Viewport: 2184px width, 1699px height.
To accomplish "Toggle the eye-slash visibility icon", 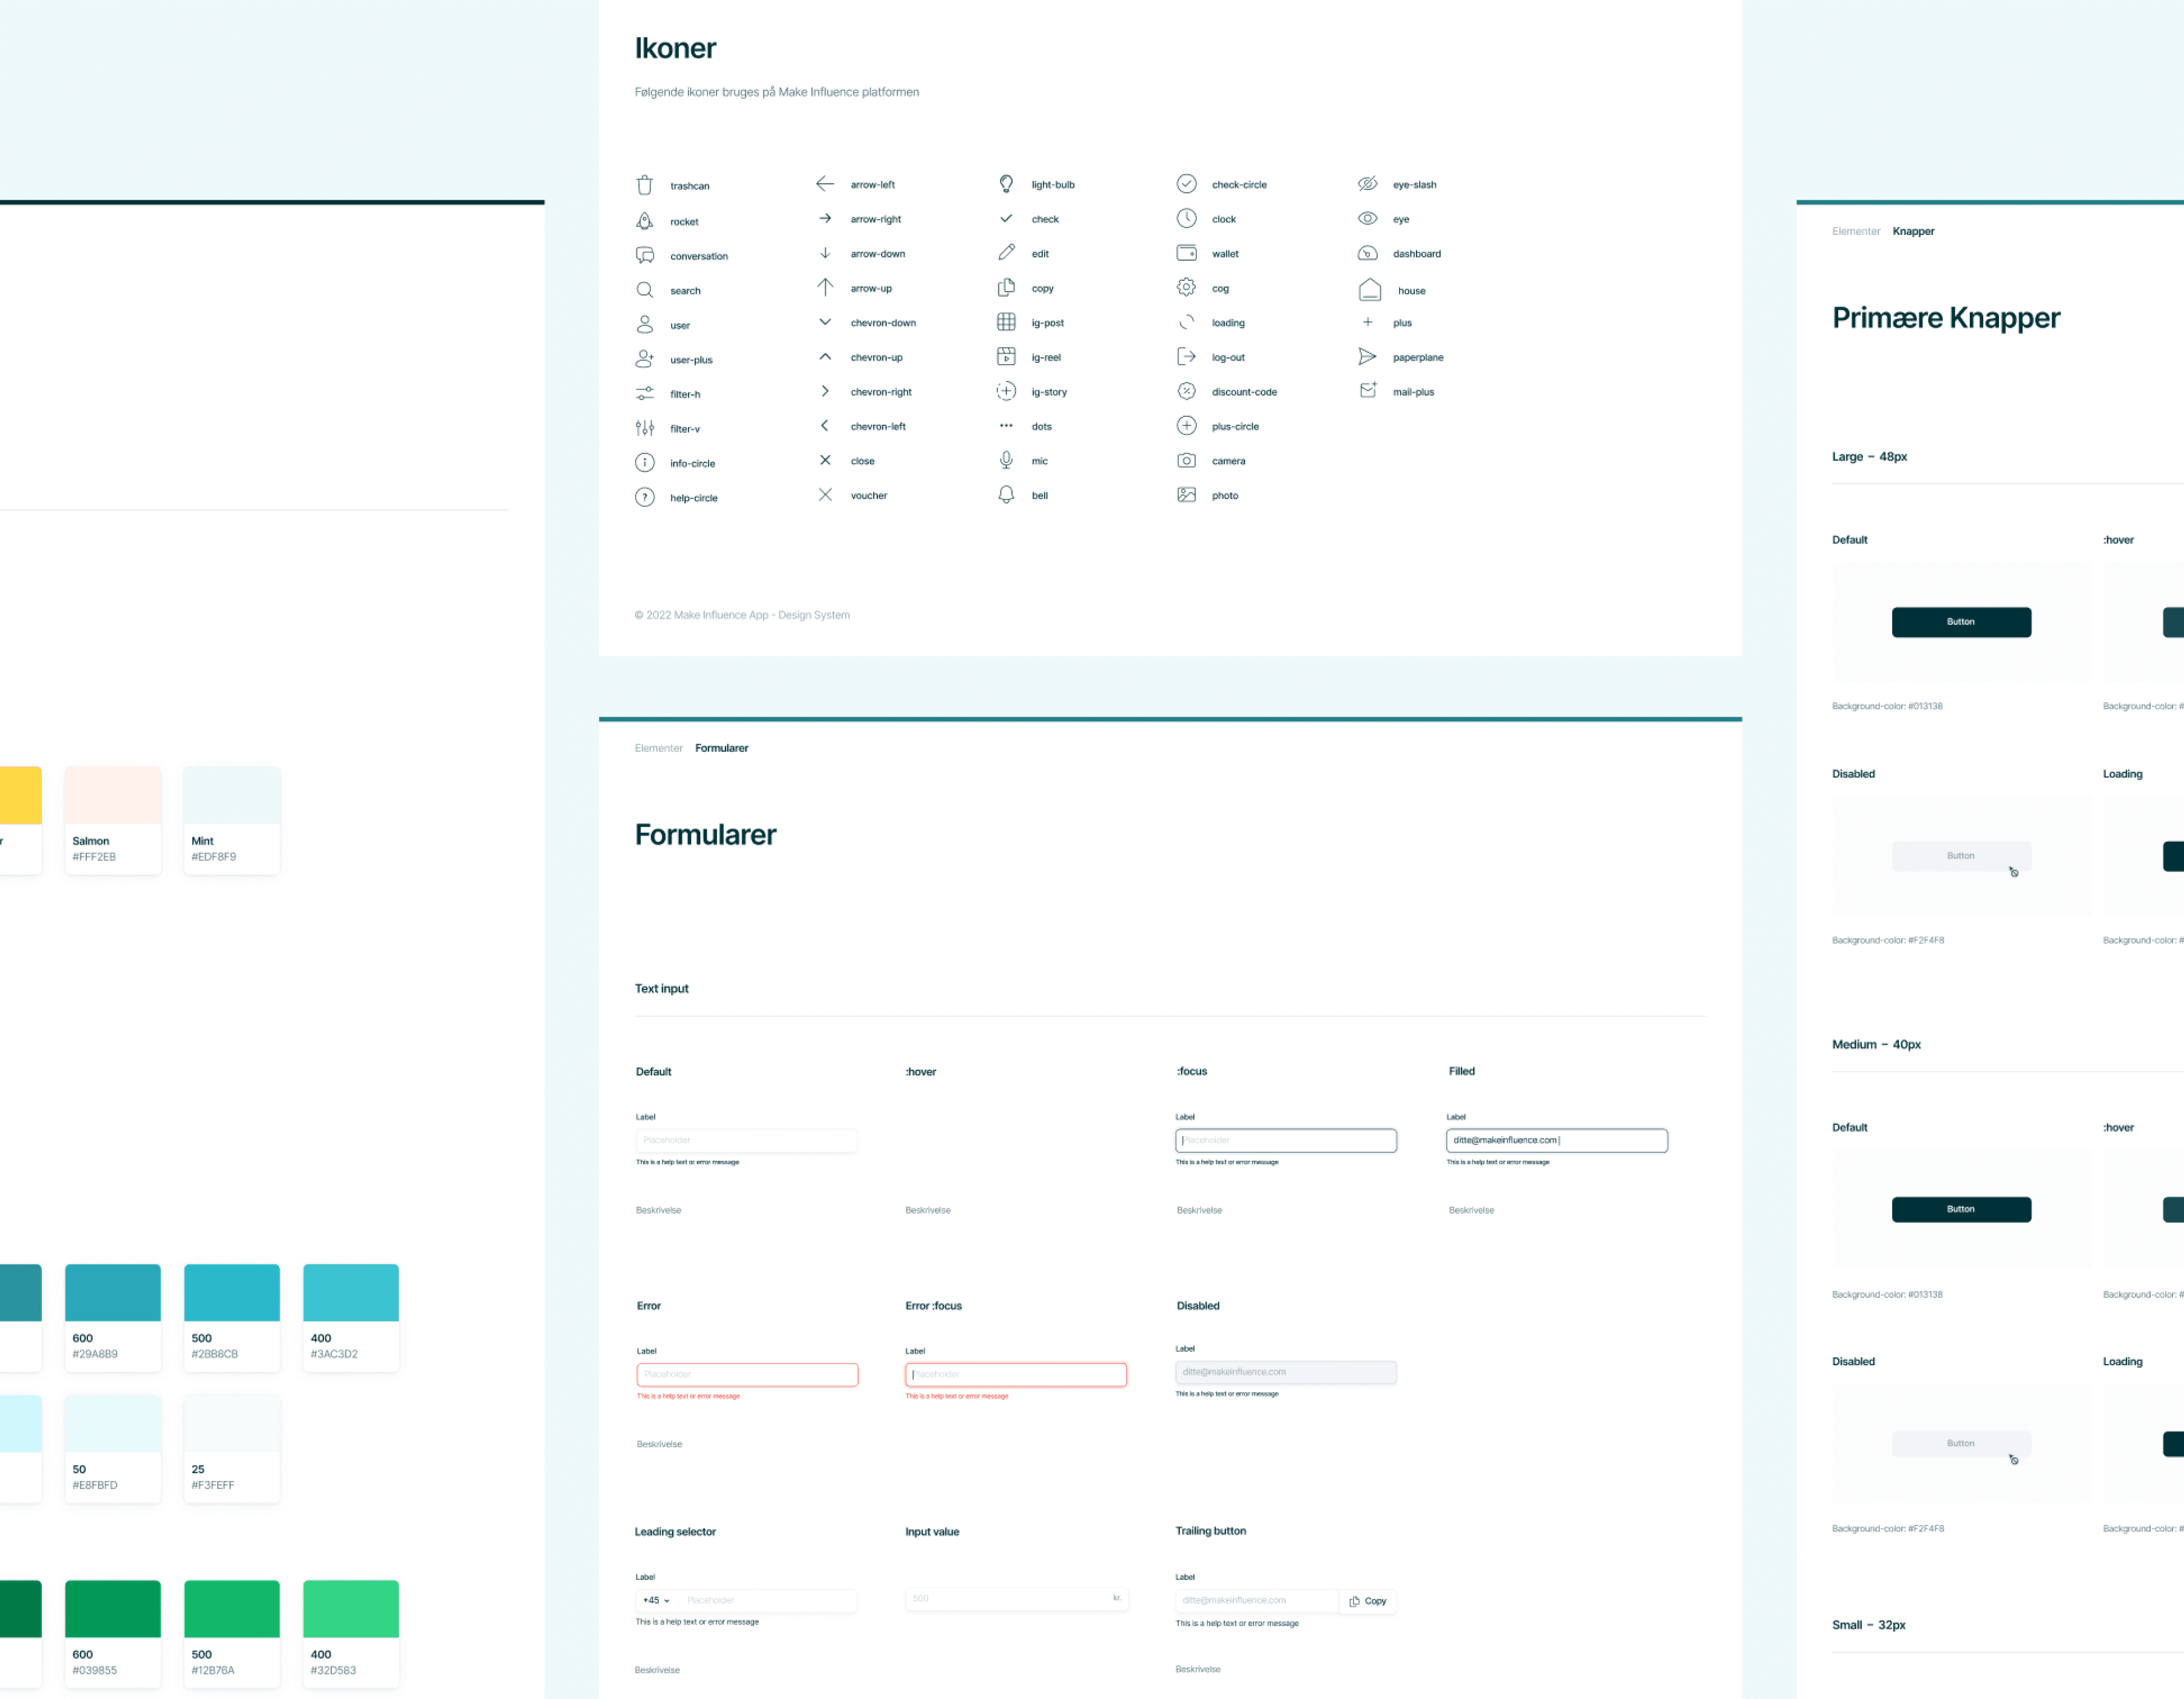I will click(x=1367, y=184).
